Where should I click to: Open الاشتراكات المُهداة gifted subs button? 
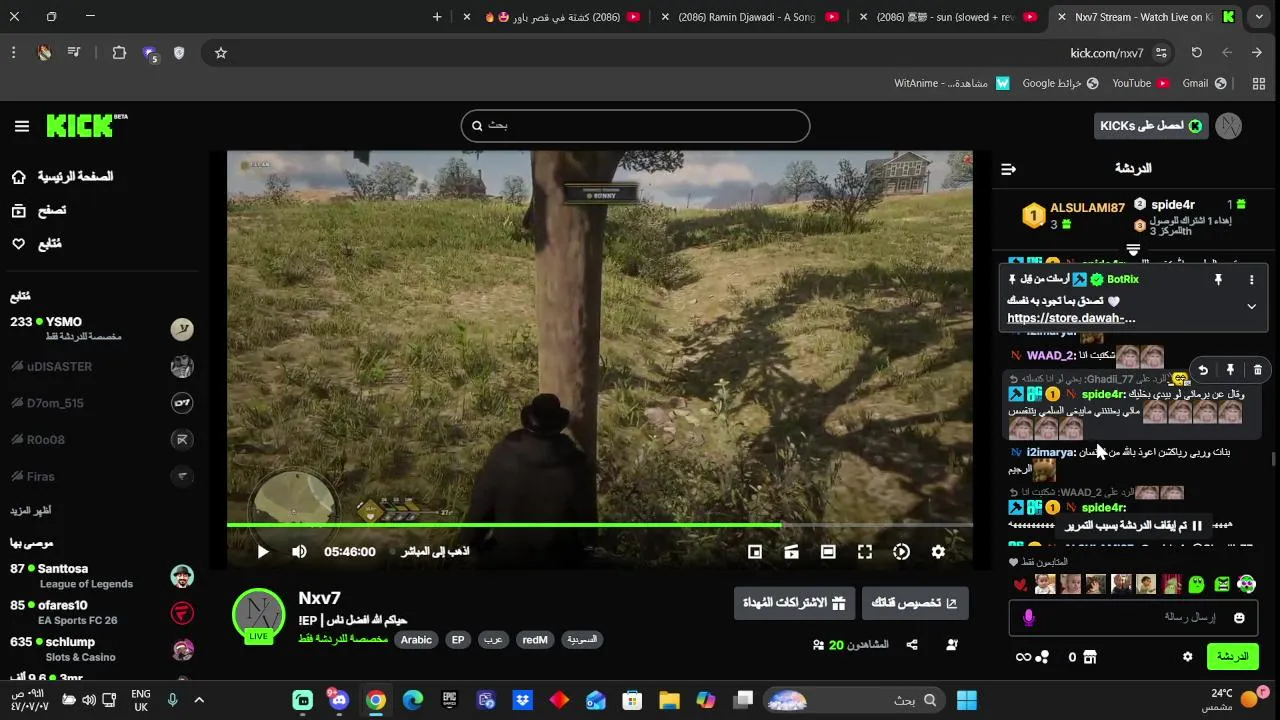(x=794, y=603)
